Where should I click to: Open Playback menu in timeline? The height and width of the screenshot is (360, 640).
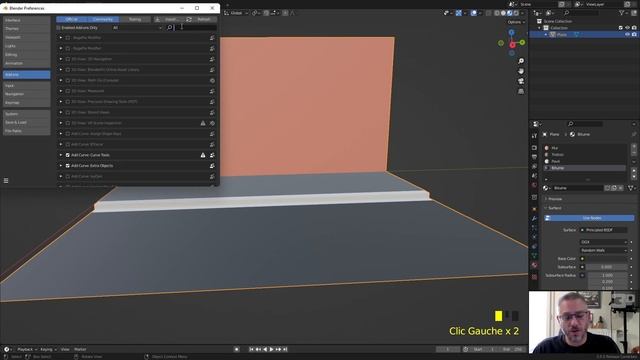click(x=27, y=349)
